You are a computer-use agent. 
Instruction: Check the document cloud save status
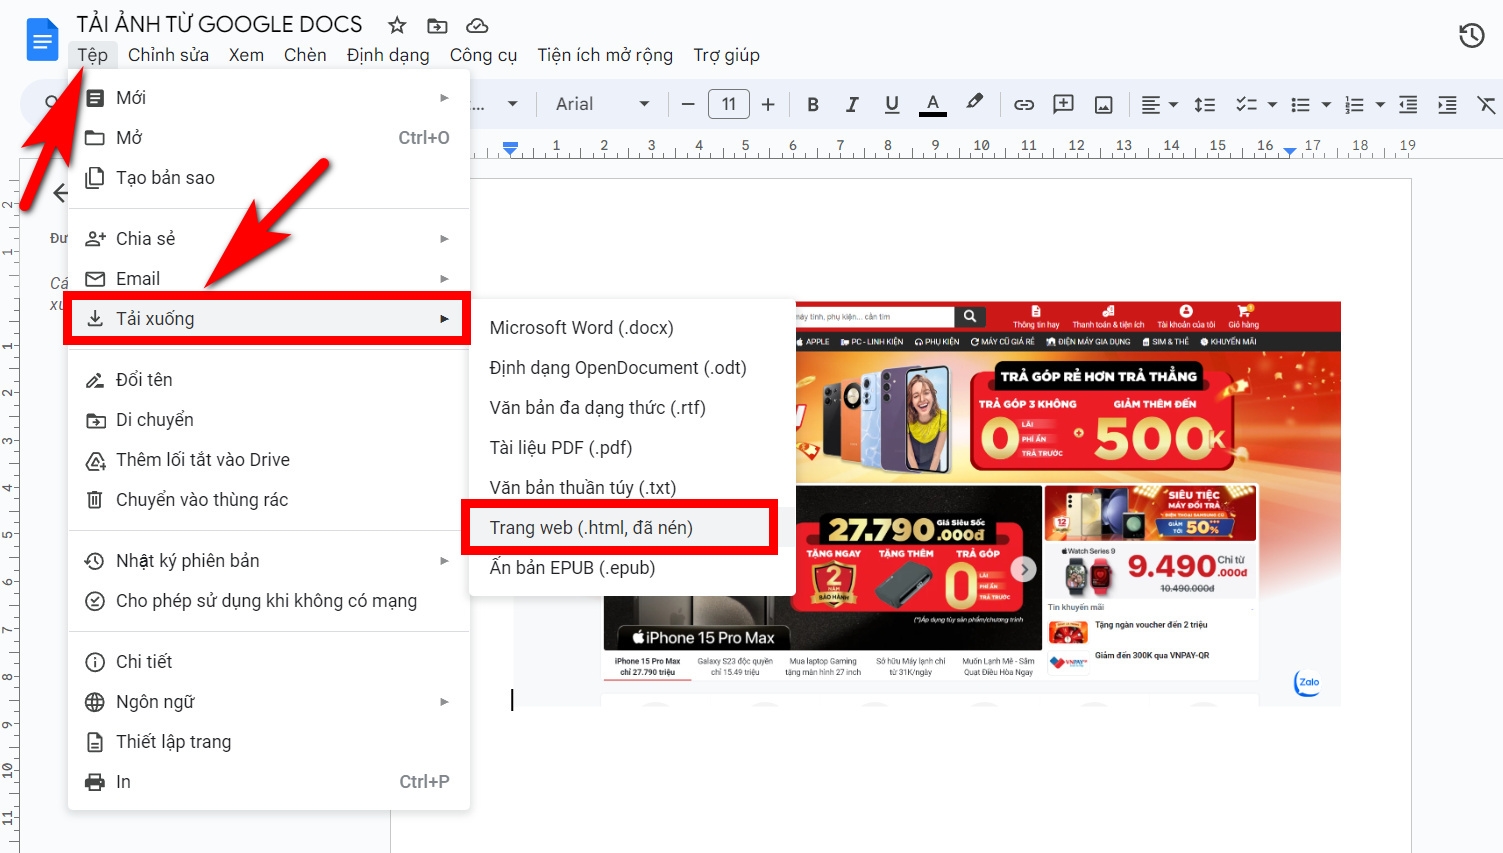(477, 24)
